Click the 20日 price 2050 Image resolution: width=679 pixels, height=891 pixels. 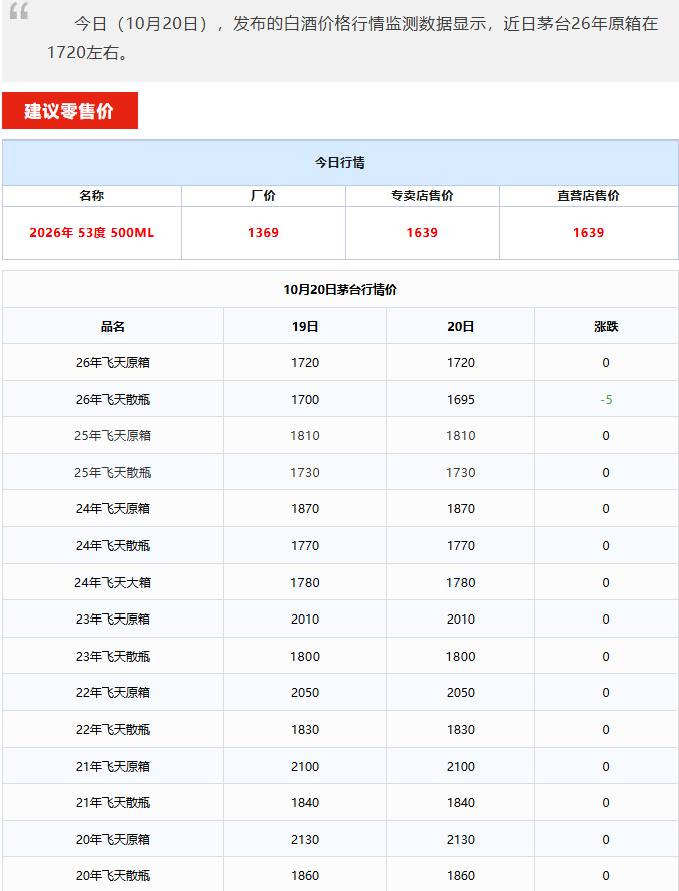[x=460, y=693]
